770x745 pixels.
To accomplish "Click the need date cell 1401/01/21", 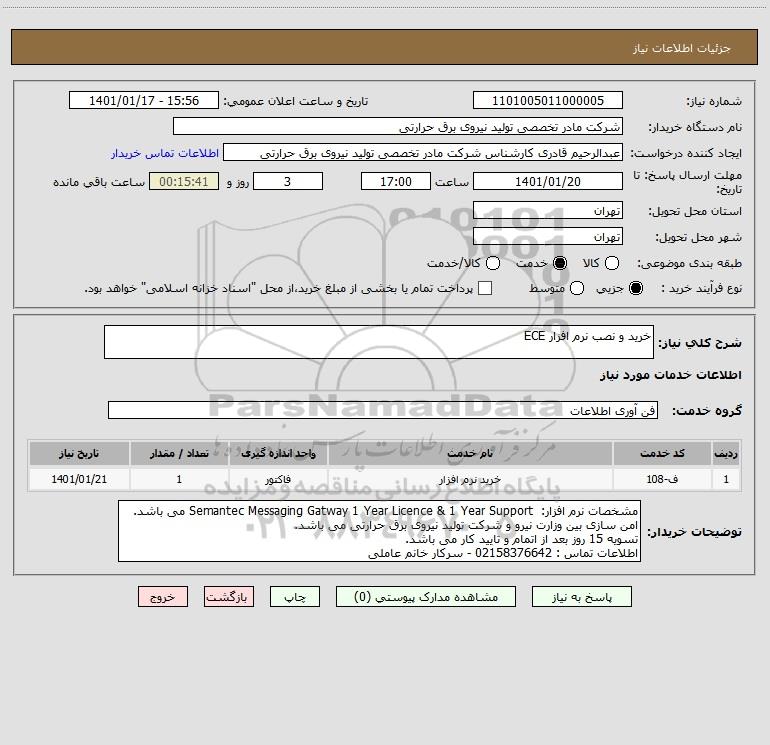I will pyautogui.click(x=79, y=479).
